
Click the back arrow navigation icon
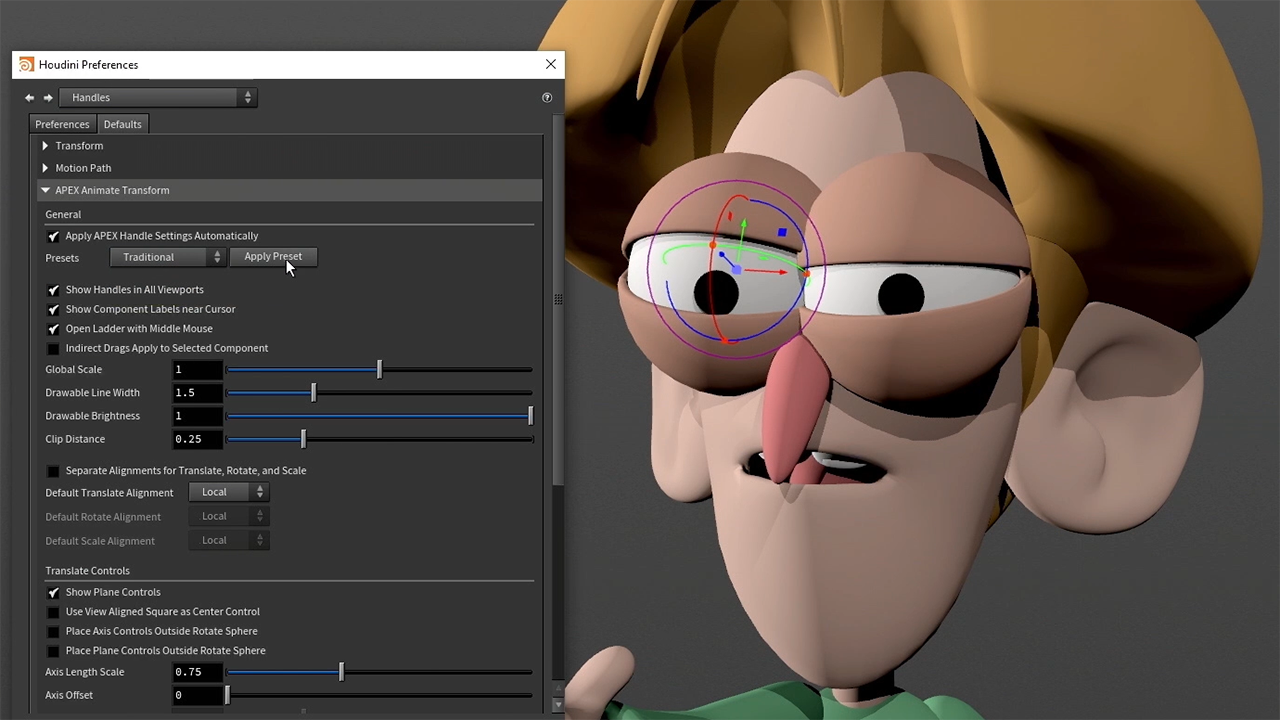[29, 98]
